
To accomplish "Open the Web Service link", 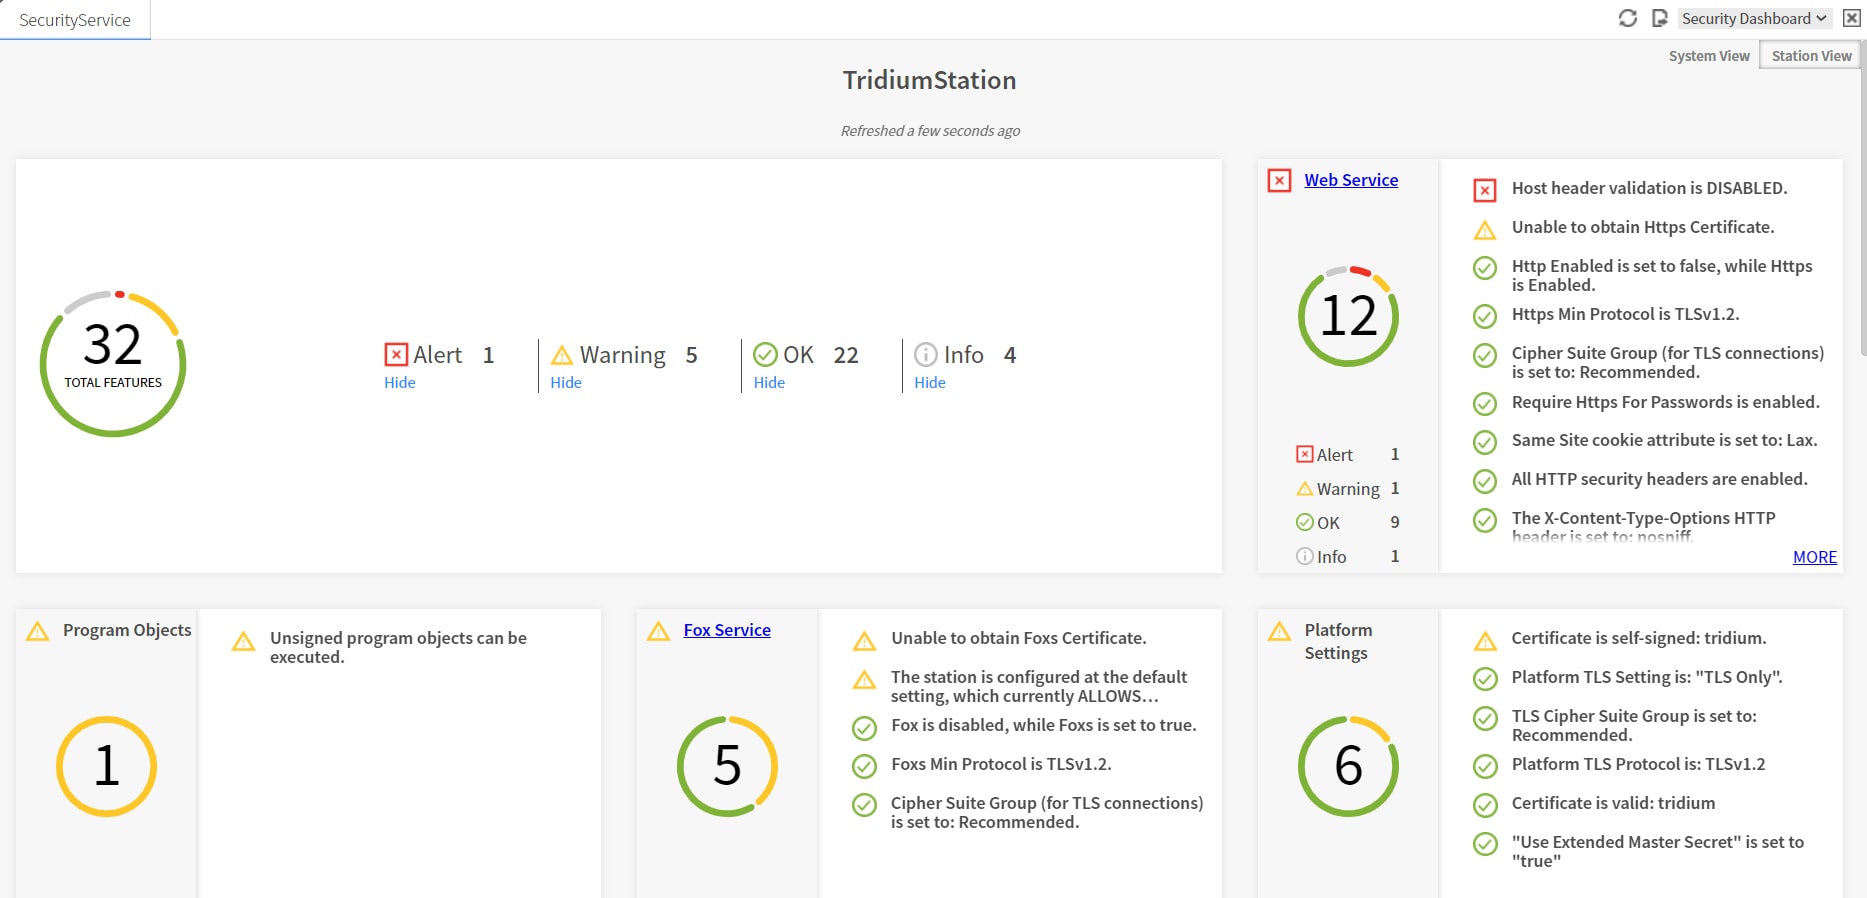I will (1351, 180).
